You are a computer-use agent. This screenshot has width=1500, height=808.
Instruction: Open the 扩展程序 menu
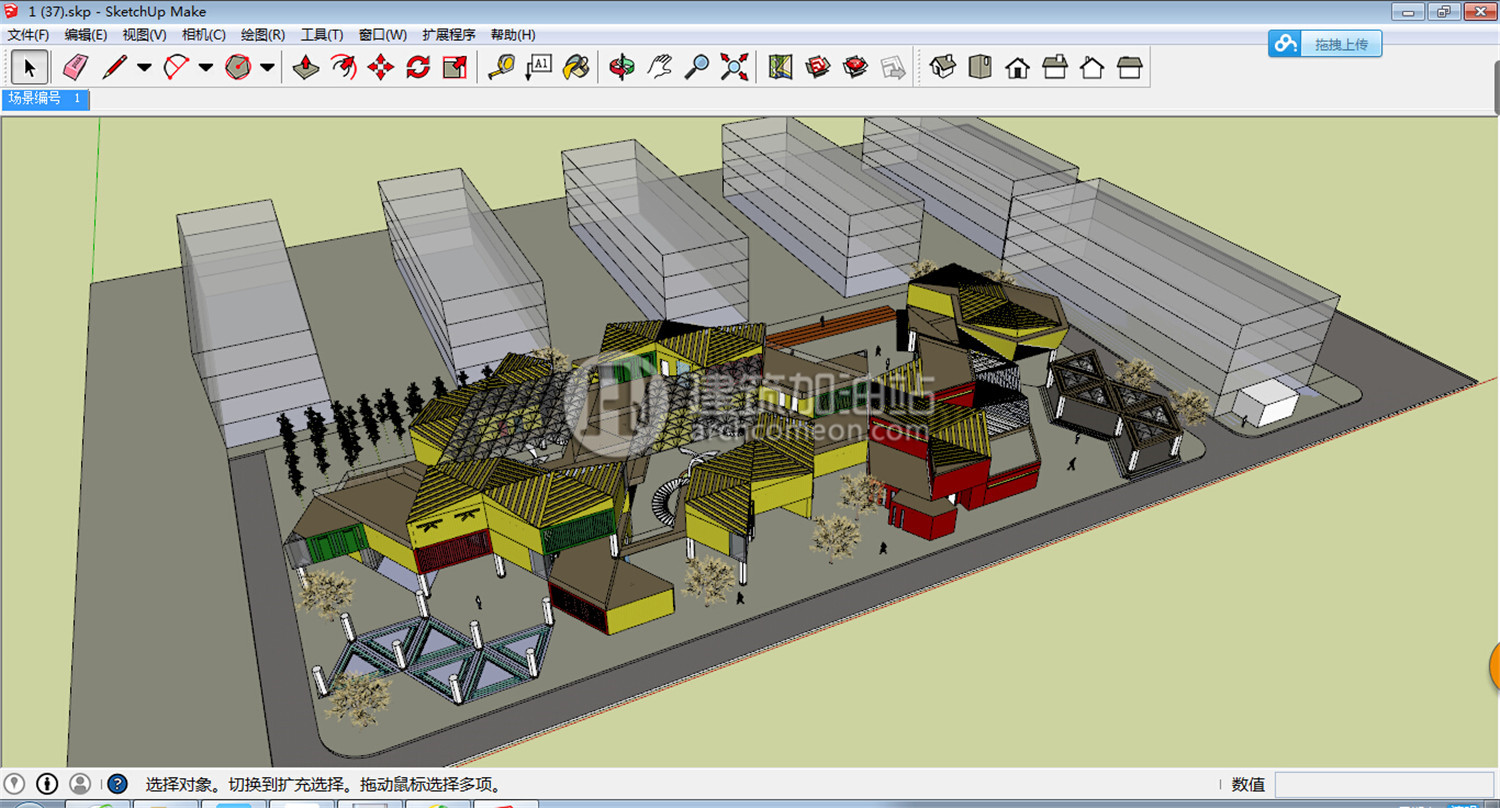pyautogui.click(x=449, y=34)
